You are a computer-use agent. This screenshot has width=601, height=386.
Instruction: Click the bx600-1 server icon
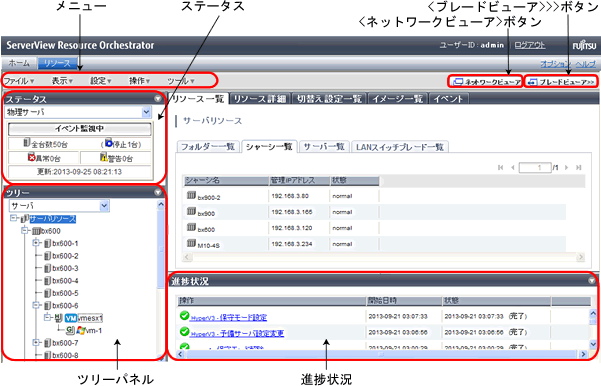(x=48, y=244)
